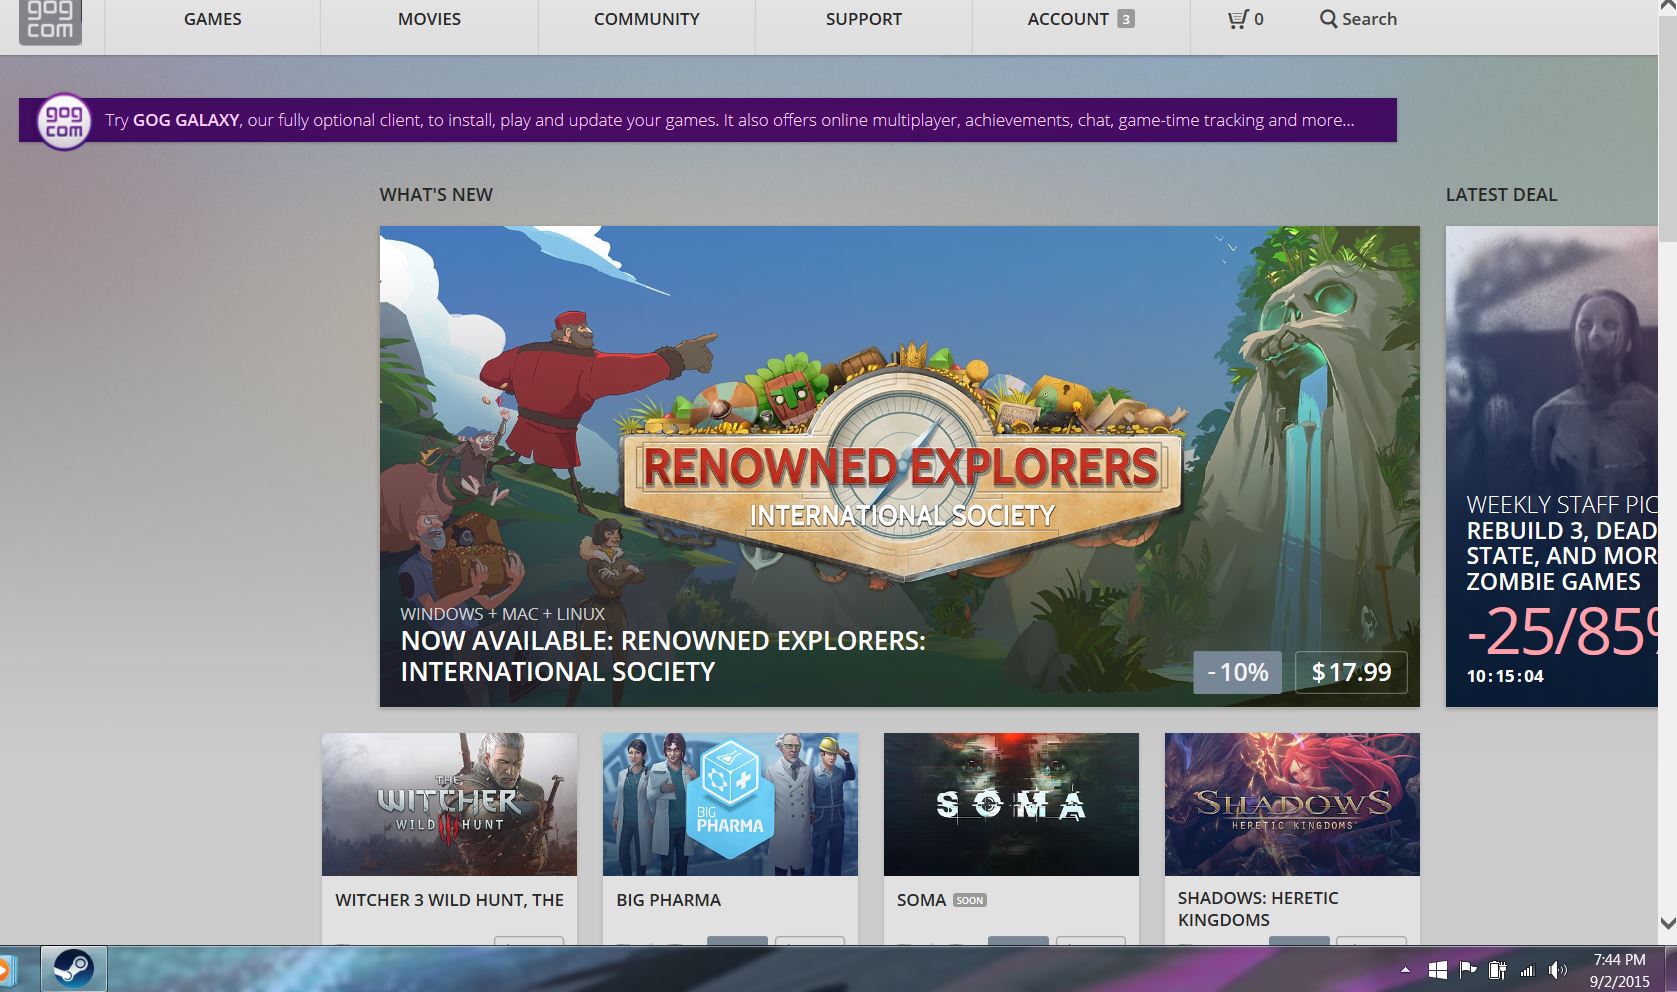Click the SOON badge next to SOMA
1677x992 pixels.
[970, 901]
